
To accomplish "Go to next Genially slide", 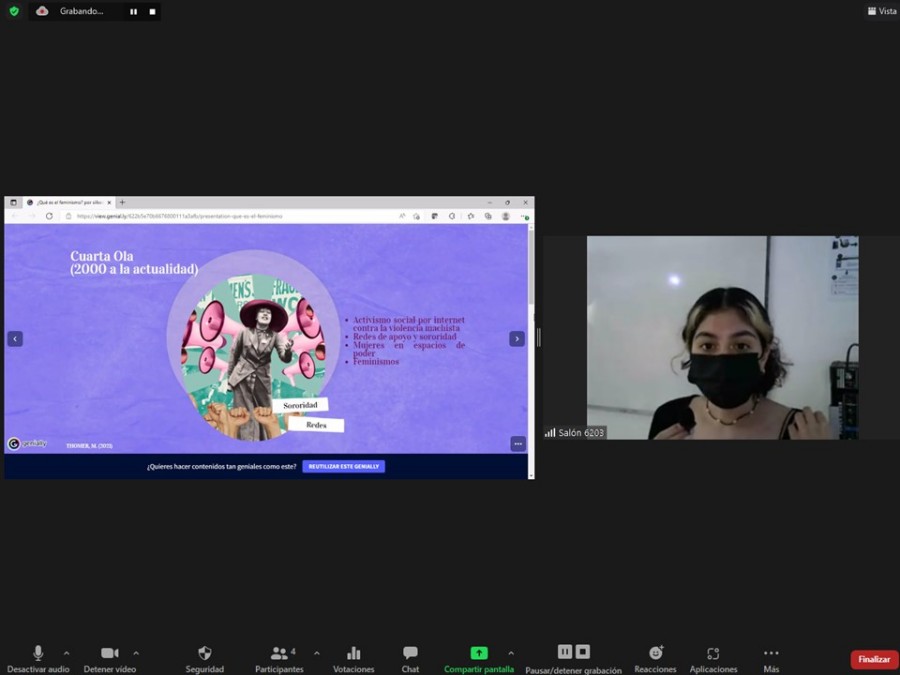I will (x=517, y=339).
